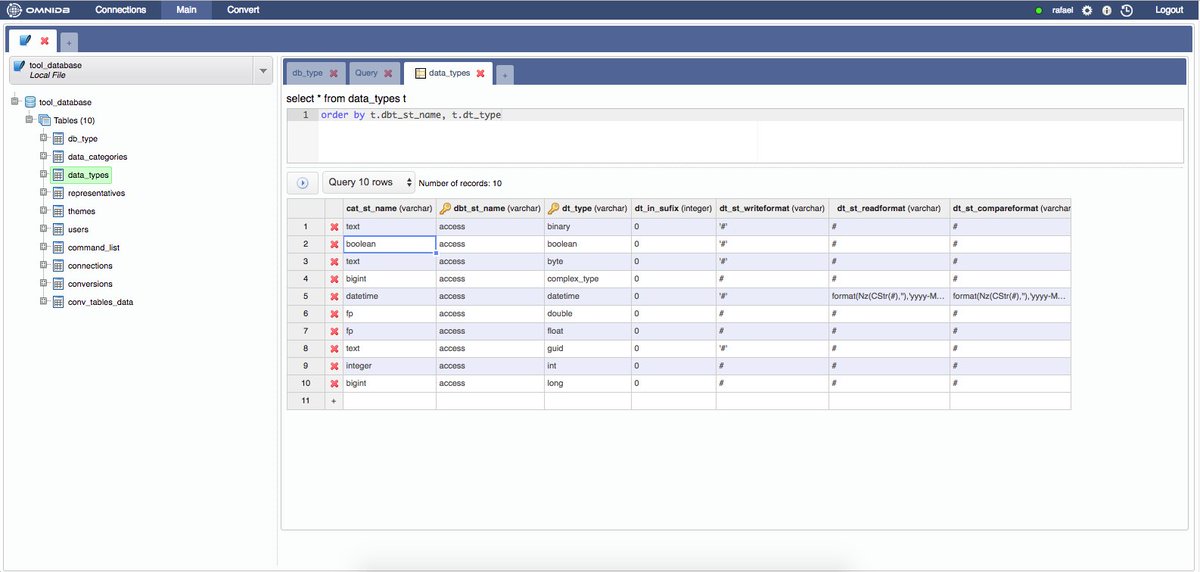Delete row 1 with binary type

(x=334, y=226)
